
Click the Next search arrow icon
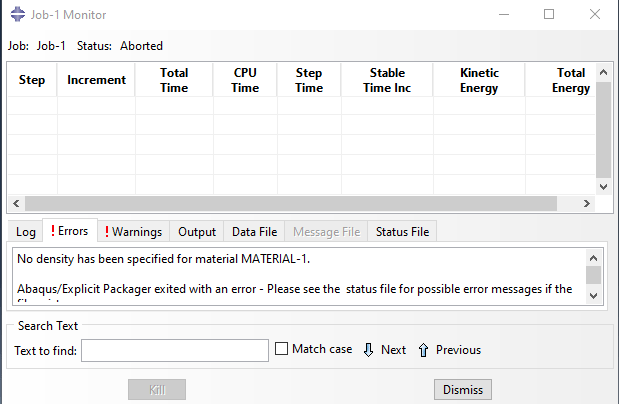(368, 350)
